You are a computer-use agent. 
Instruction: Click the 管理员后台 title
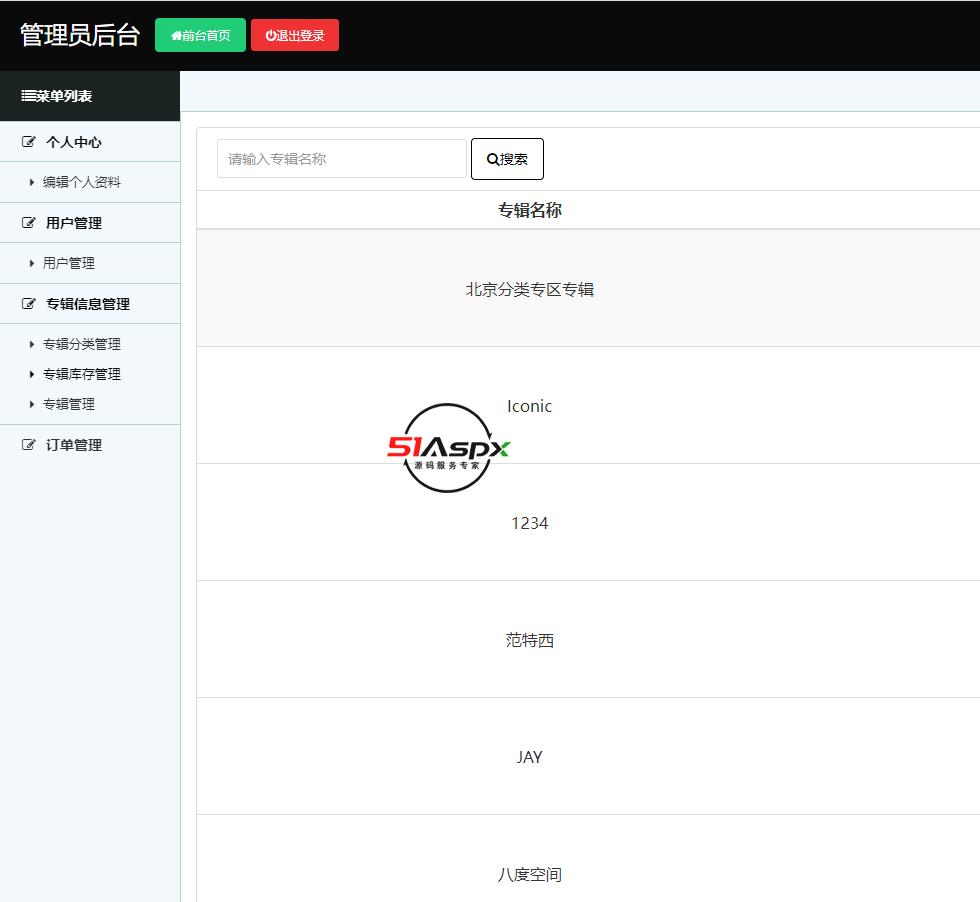point(80,35)
